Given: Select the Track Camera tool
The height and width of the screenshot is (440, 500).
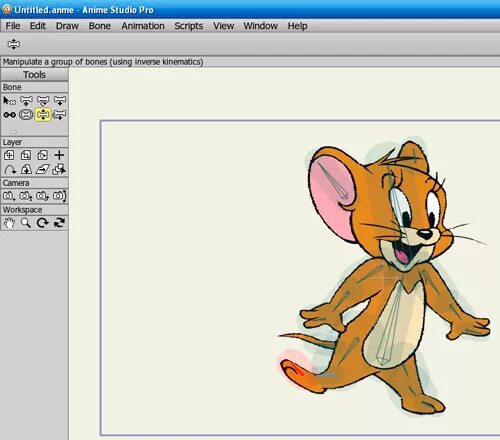Looking at the screenshot, I should pos(9,196).
